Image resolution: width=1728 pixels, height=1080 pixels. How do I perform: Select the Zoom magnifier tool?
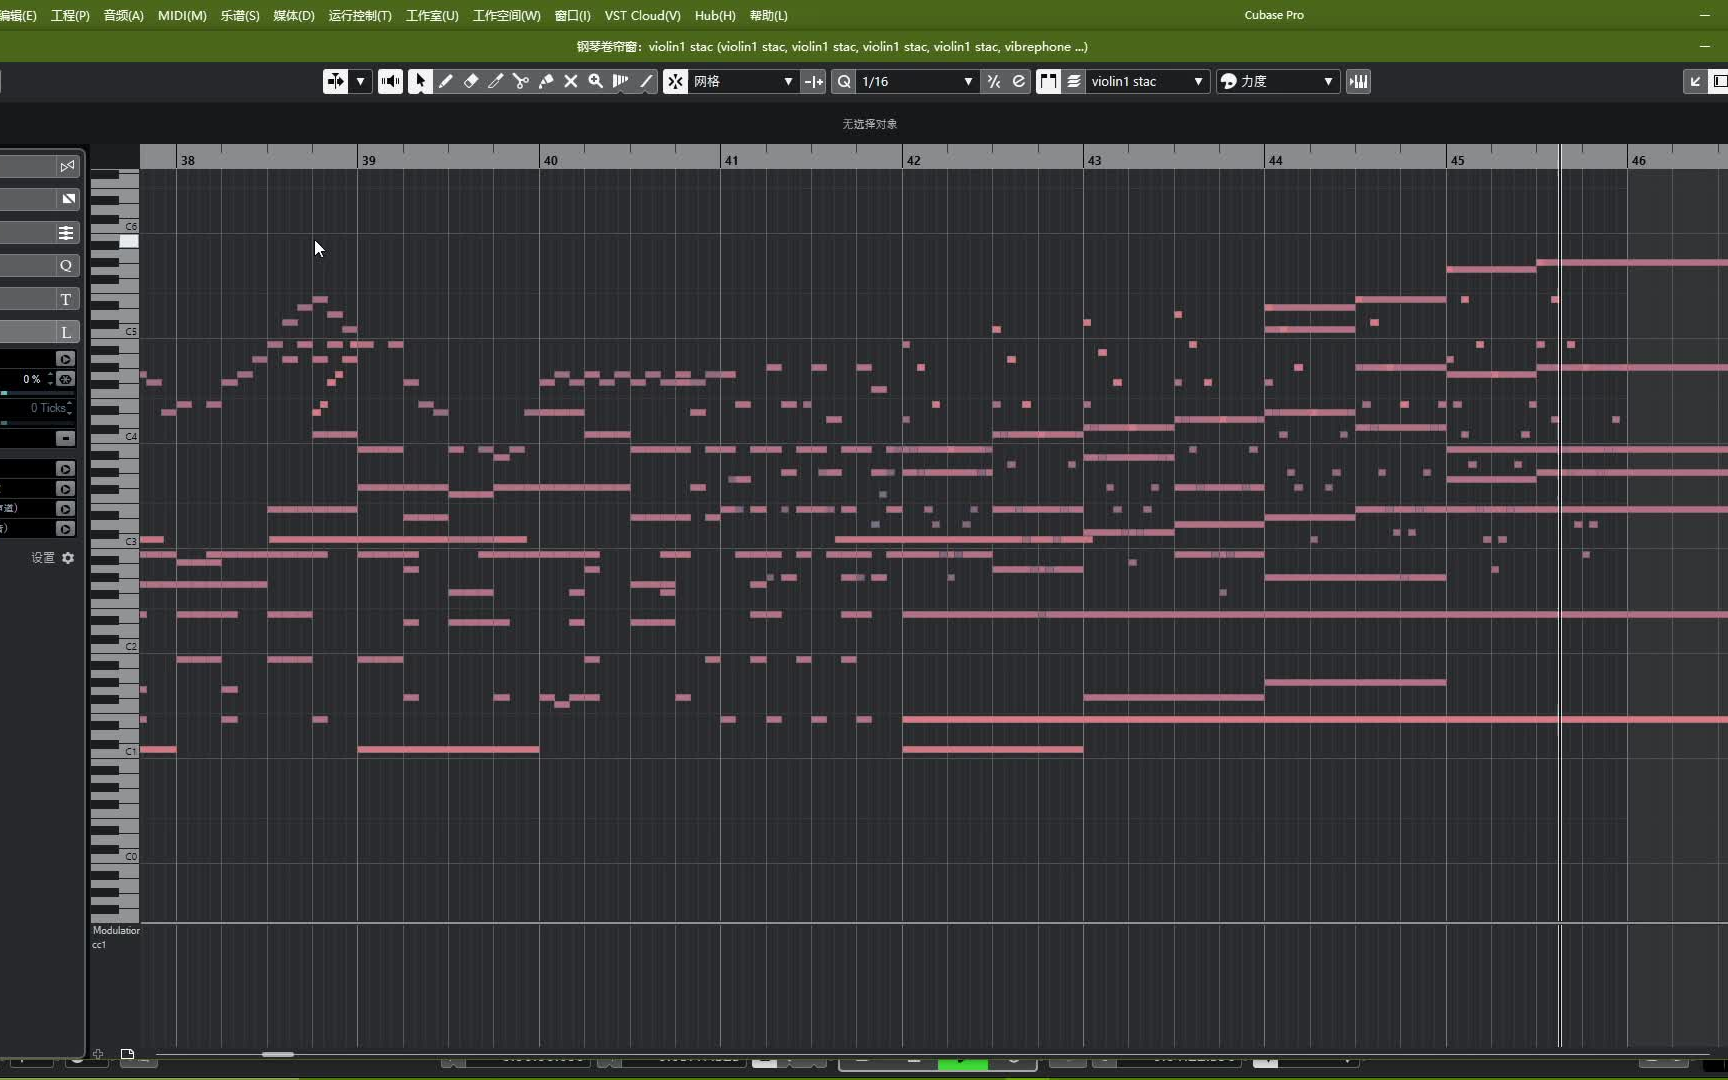pyautogui.click(x=596, y=81)
